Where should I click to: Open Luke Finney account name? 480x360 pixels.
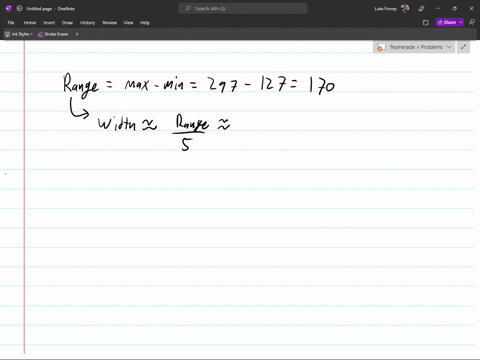tap(385, 9)
